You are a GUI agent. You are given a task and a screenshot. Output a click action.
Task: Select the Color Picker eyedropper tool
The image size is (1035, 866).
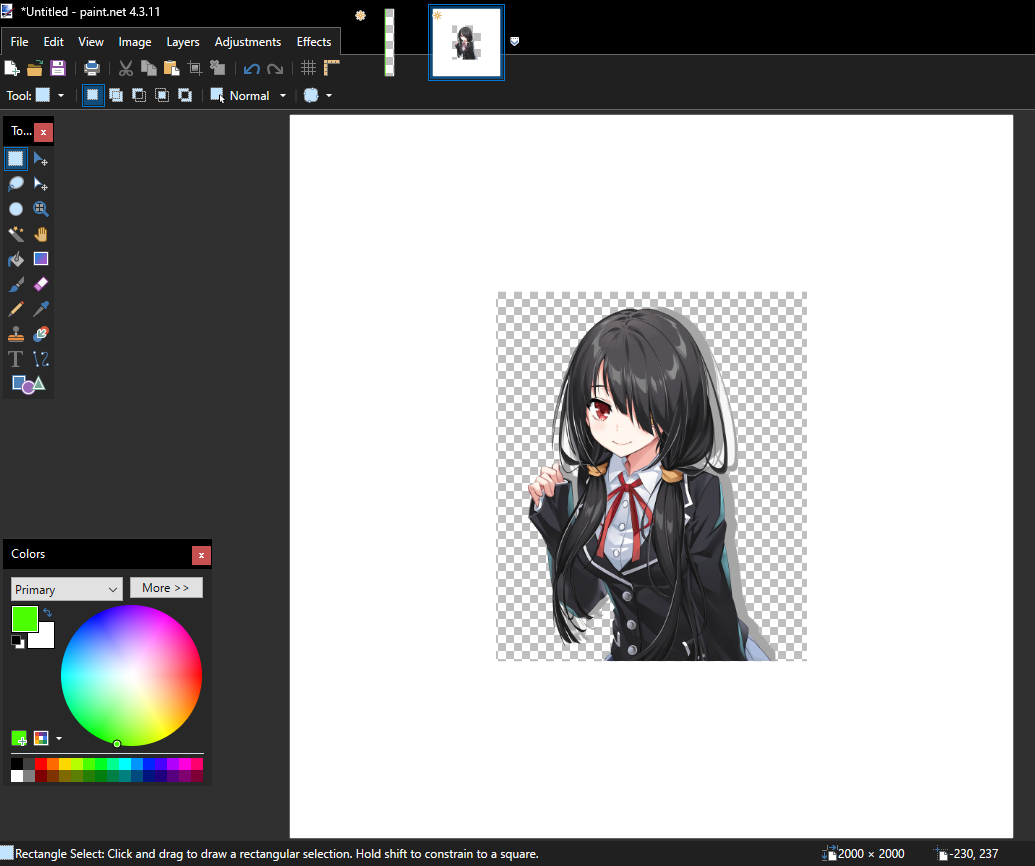pos(41,309)
